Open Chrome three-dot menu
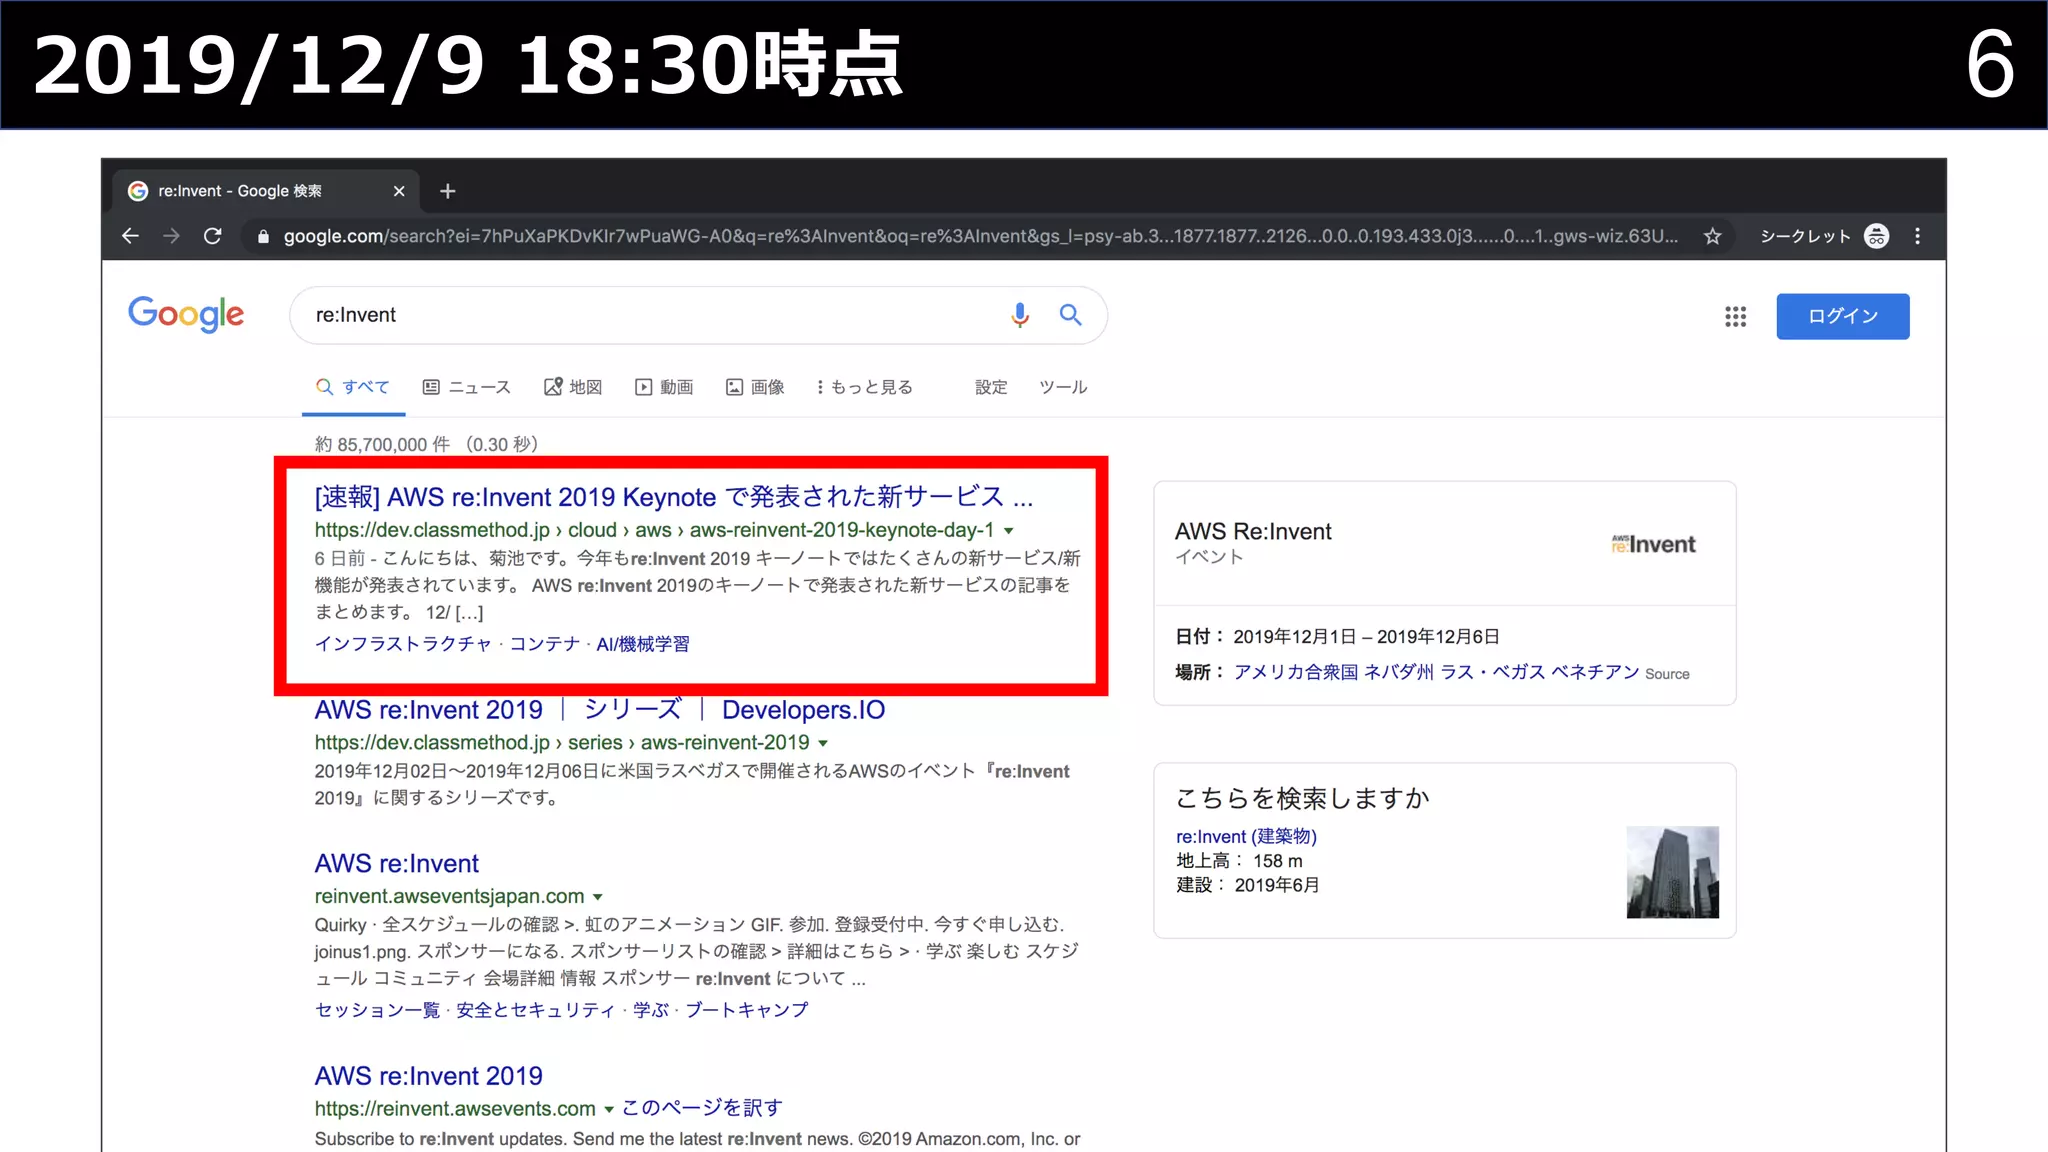 click(1917, 236)
